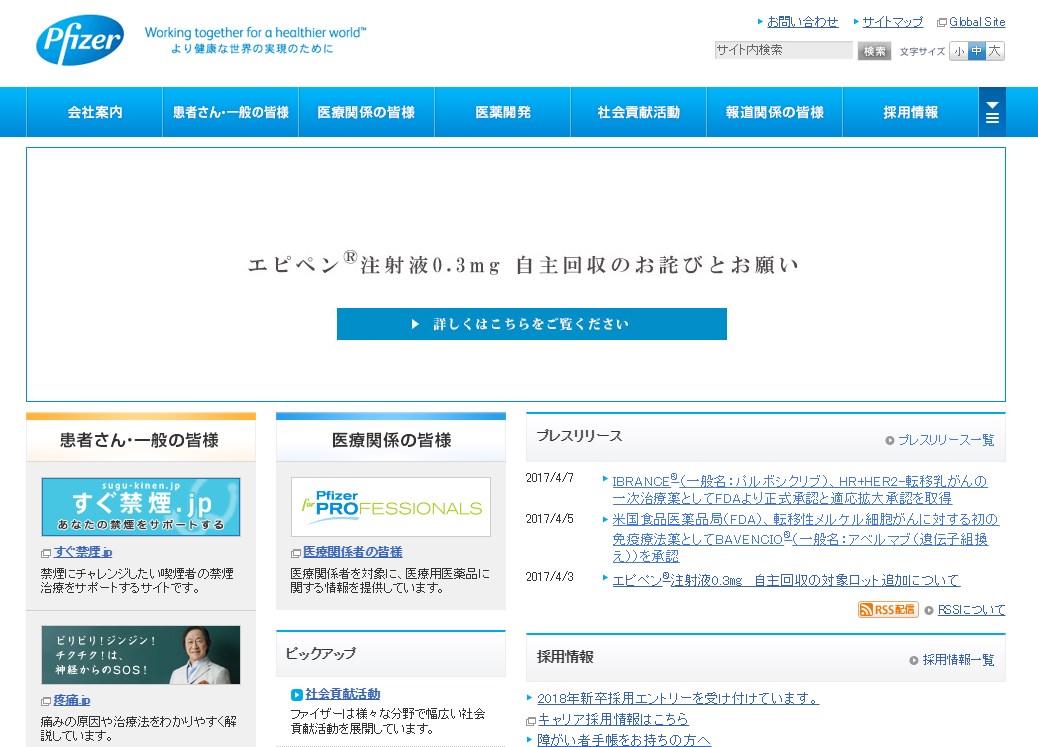Open 患者さん・一般の皆様 nav menu
The width and height of the screenshot is (1038, 747).
pos(230,112)
